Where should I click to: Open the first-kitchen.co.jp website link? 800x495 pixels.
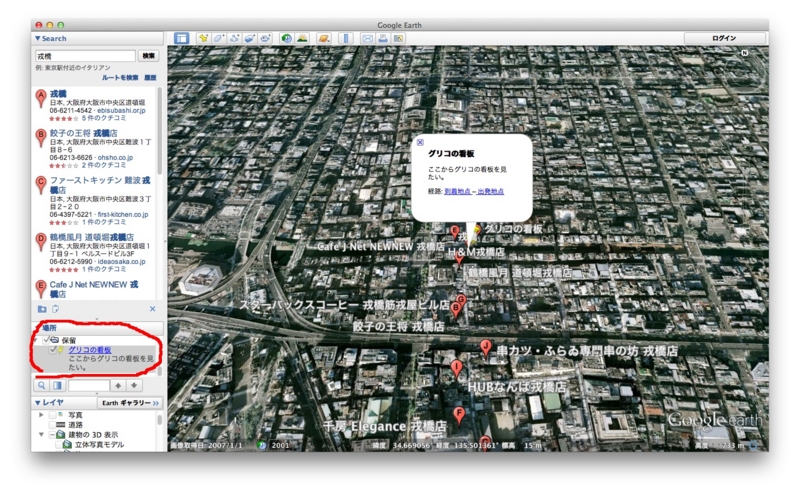click(x=123, y=214)
